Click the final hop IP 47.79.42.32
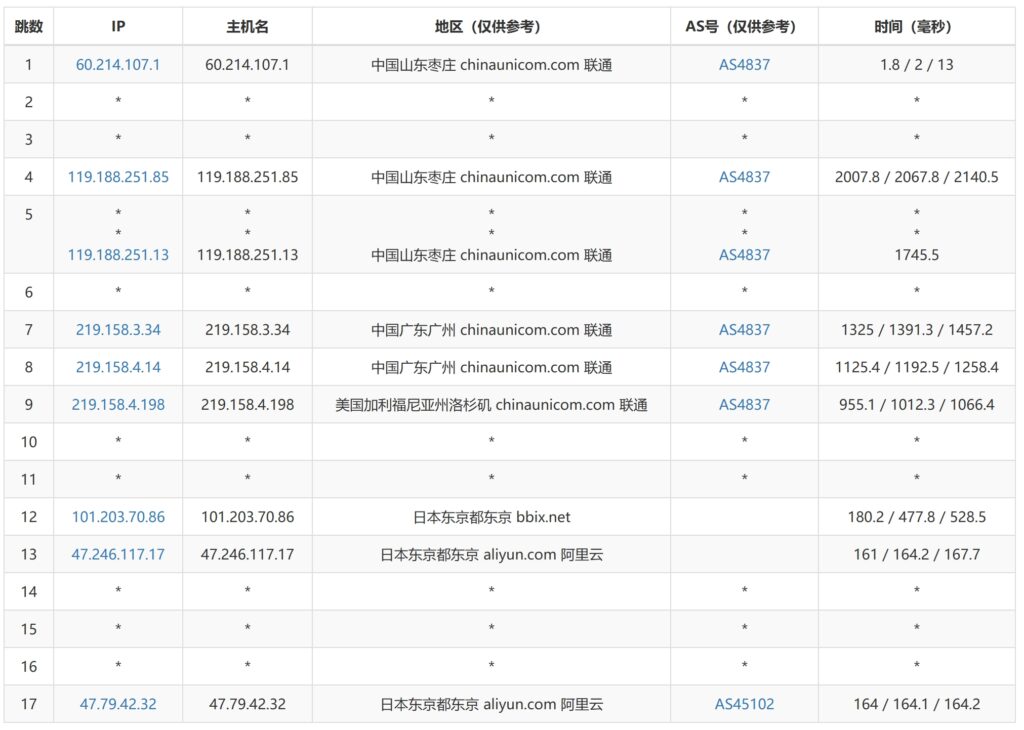Image resolution: width=1024 pixels, height=730 pixels. (118, 704)
